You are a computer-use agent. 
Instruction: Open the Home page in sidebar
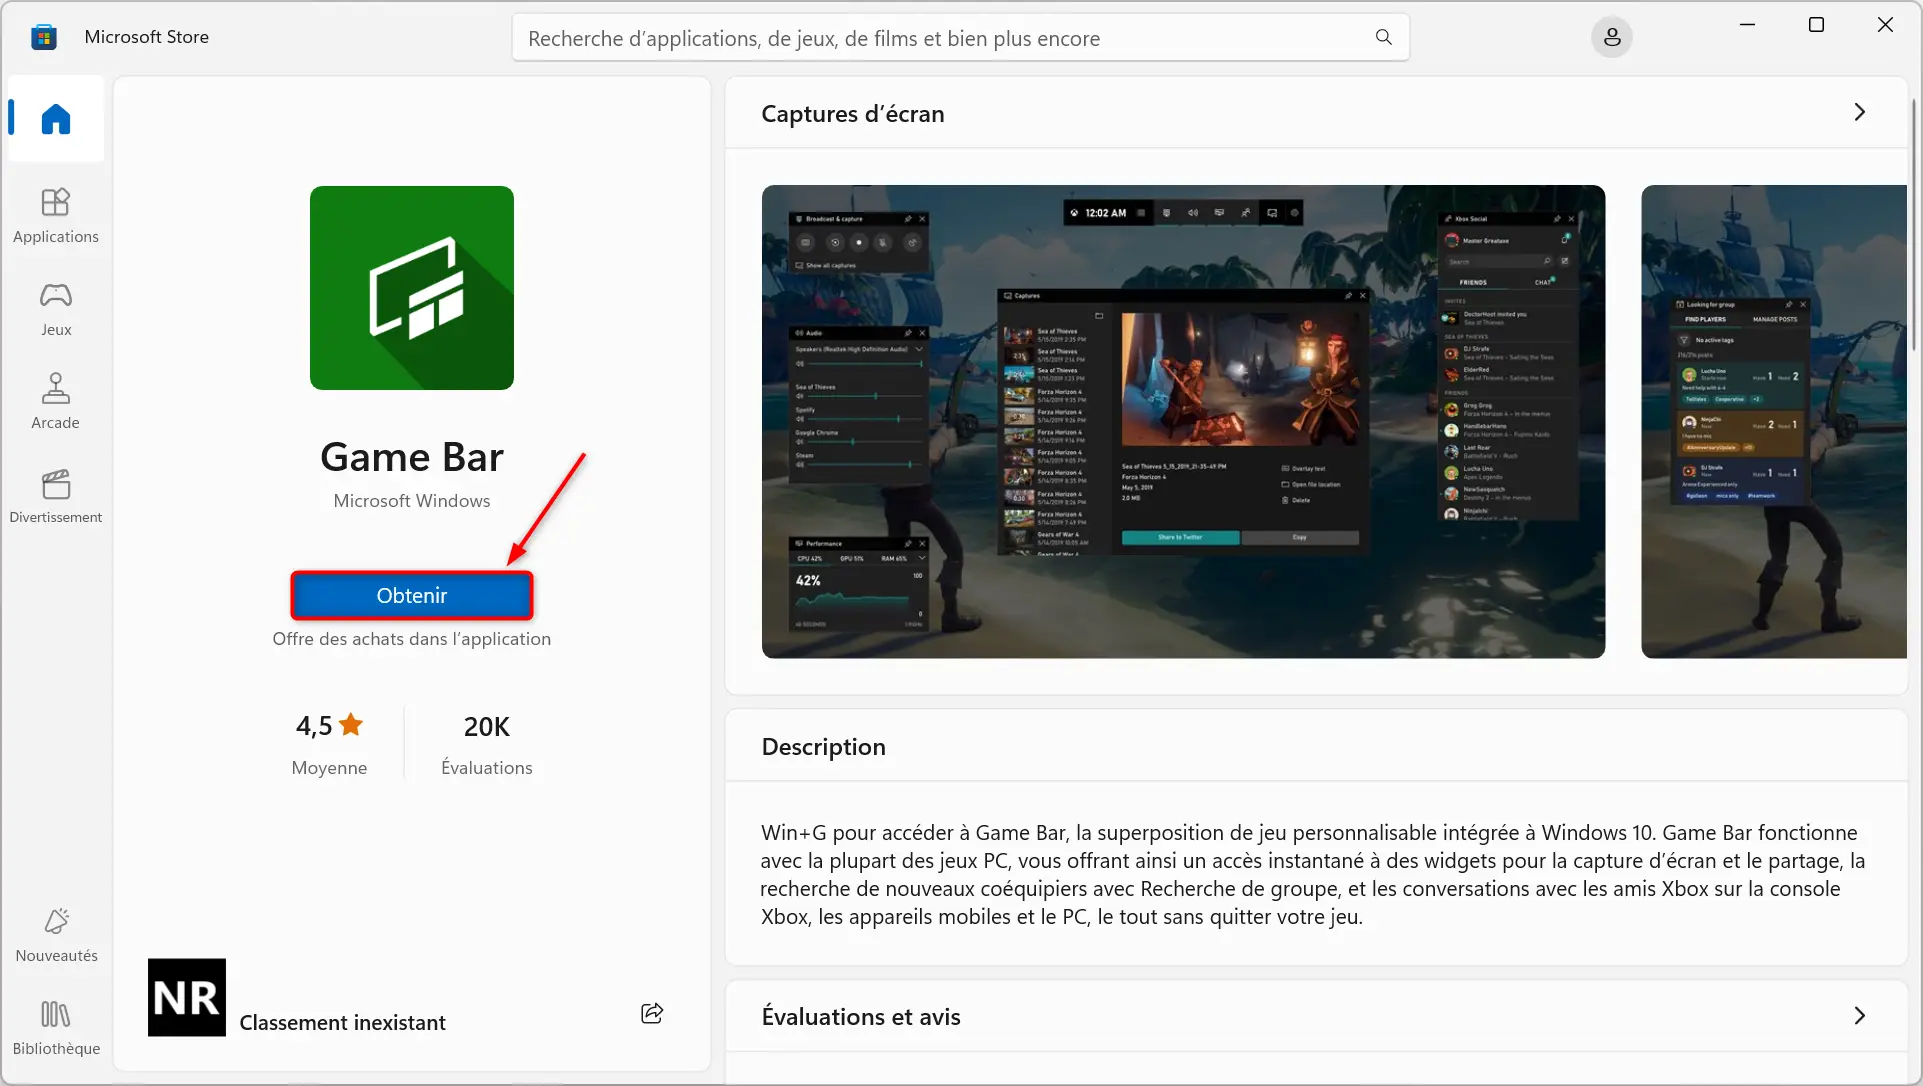point(56,119)
